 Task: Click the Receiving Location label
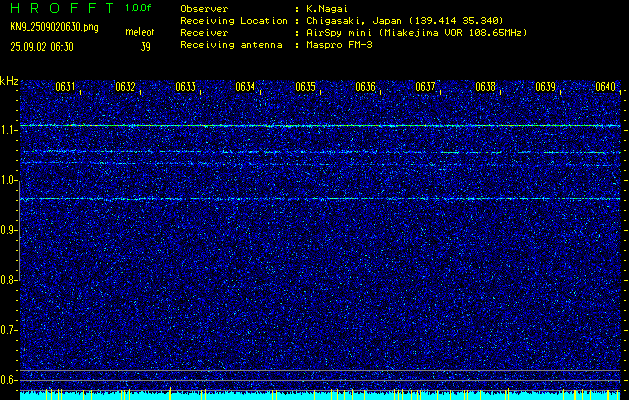click(x=234, y=20)
